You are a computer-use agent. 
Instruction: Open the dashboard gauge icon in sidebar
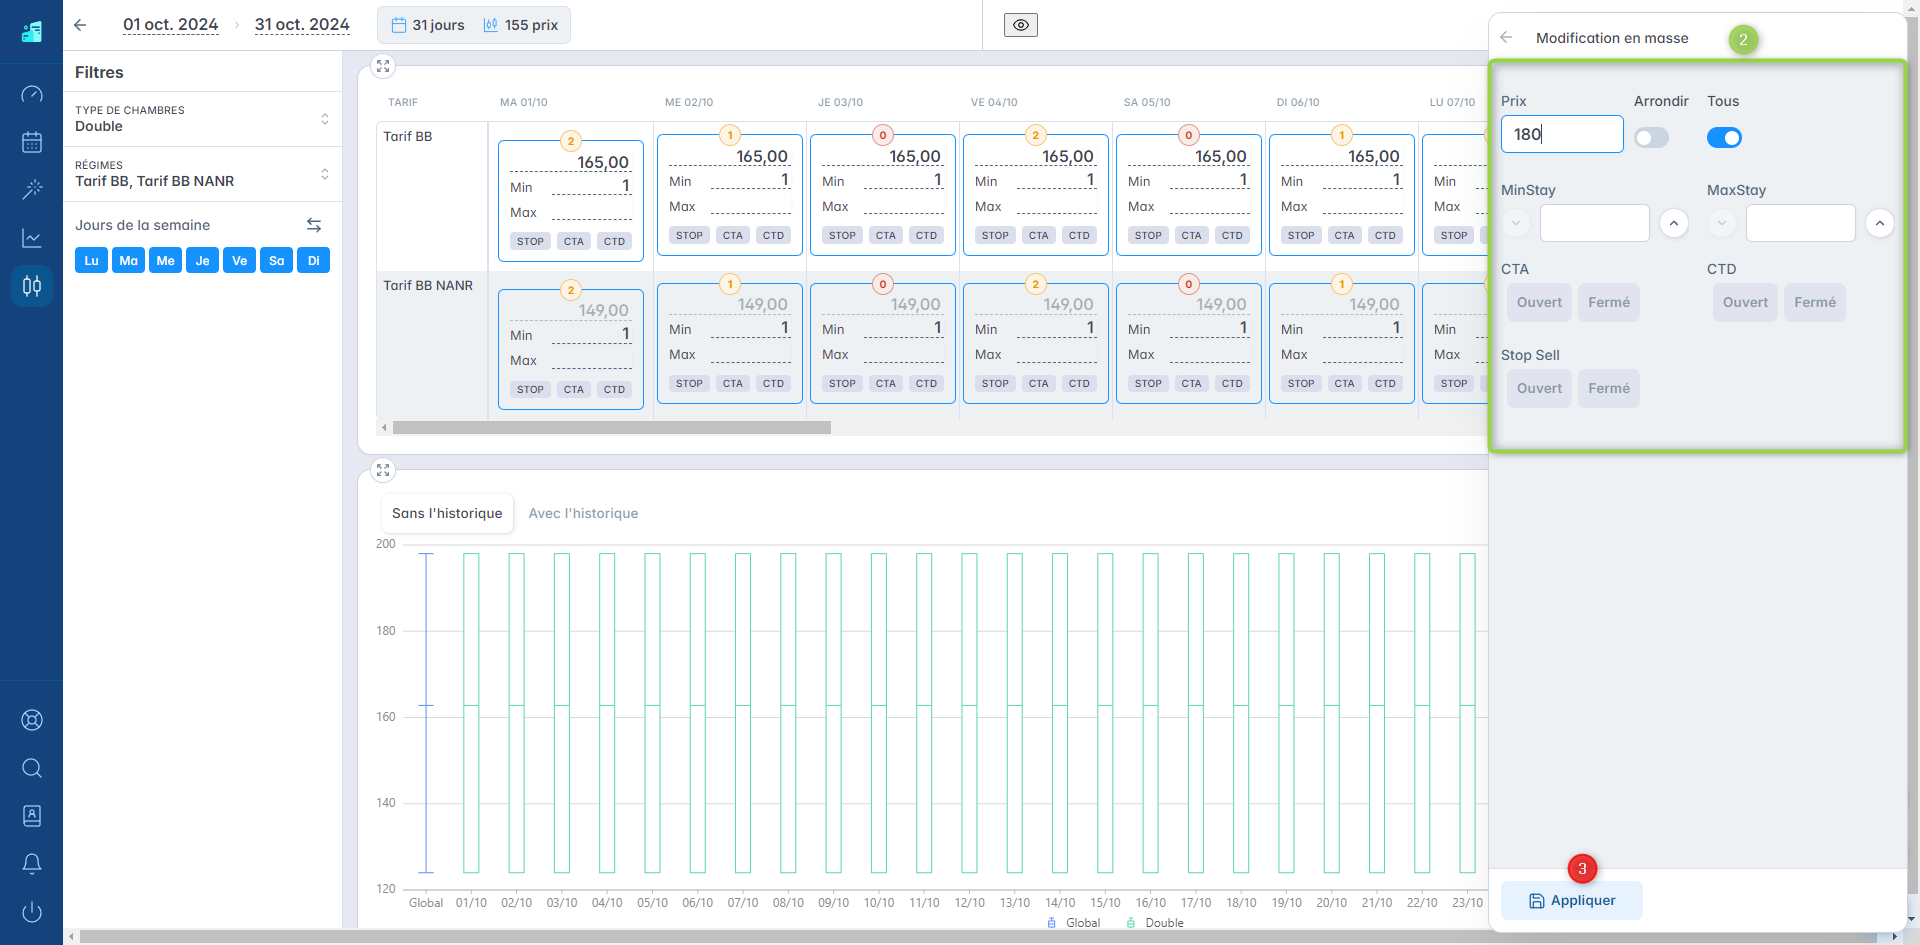pyautogui.click(x=32, y=94)
